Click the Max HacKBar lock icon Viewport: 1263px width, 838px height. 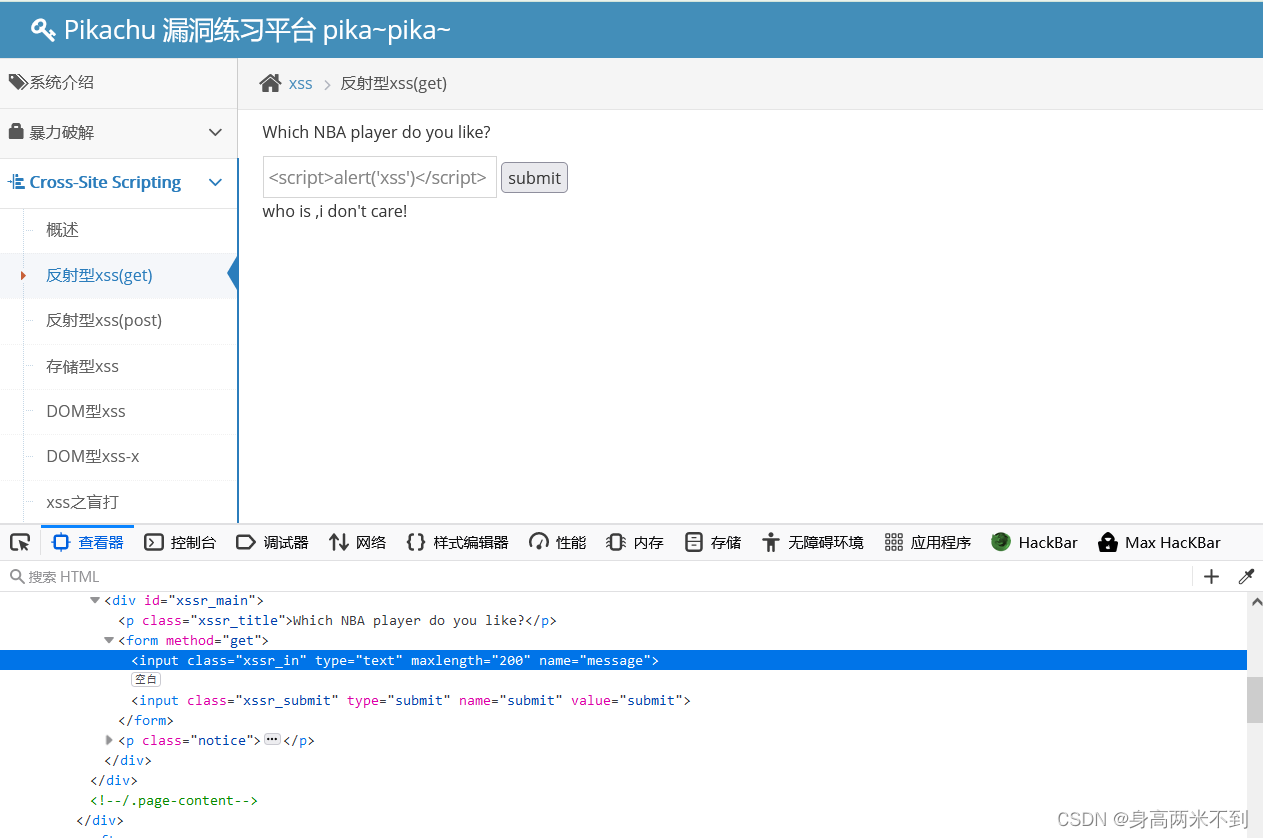pos(1107,542)
